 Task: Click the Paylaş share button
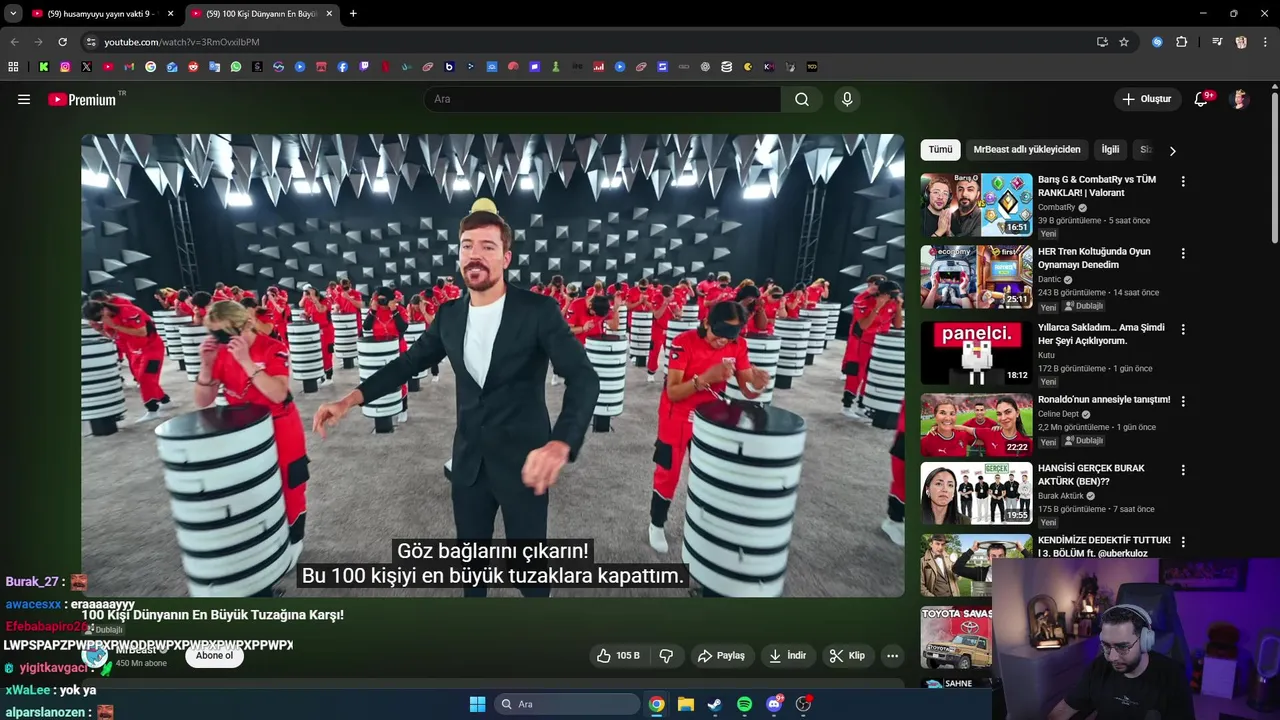[x=721, y=656]
